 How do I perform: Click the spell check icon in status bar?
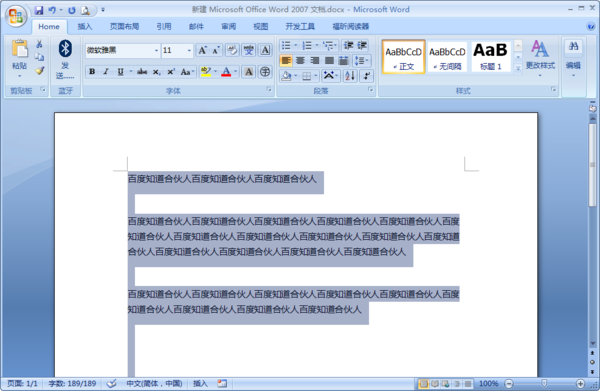pyautogui.click(x=111, y=383)
